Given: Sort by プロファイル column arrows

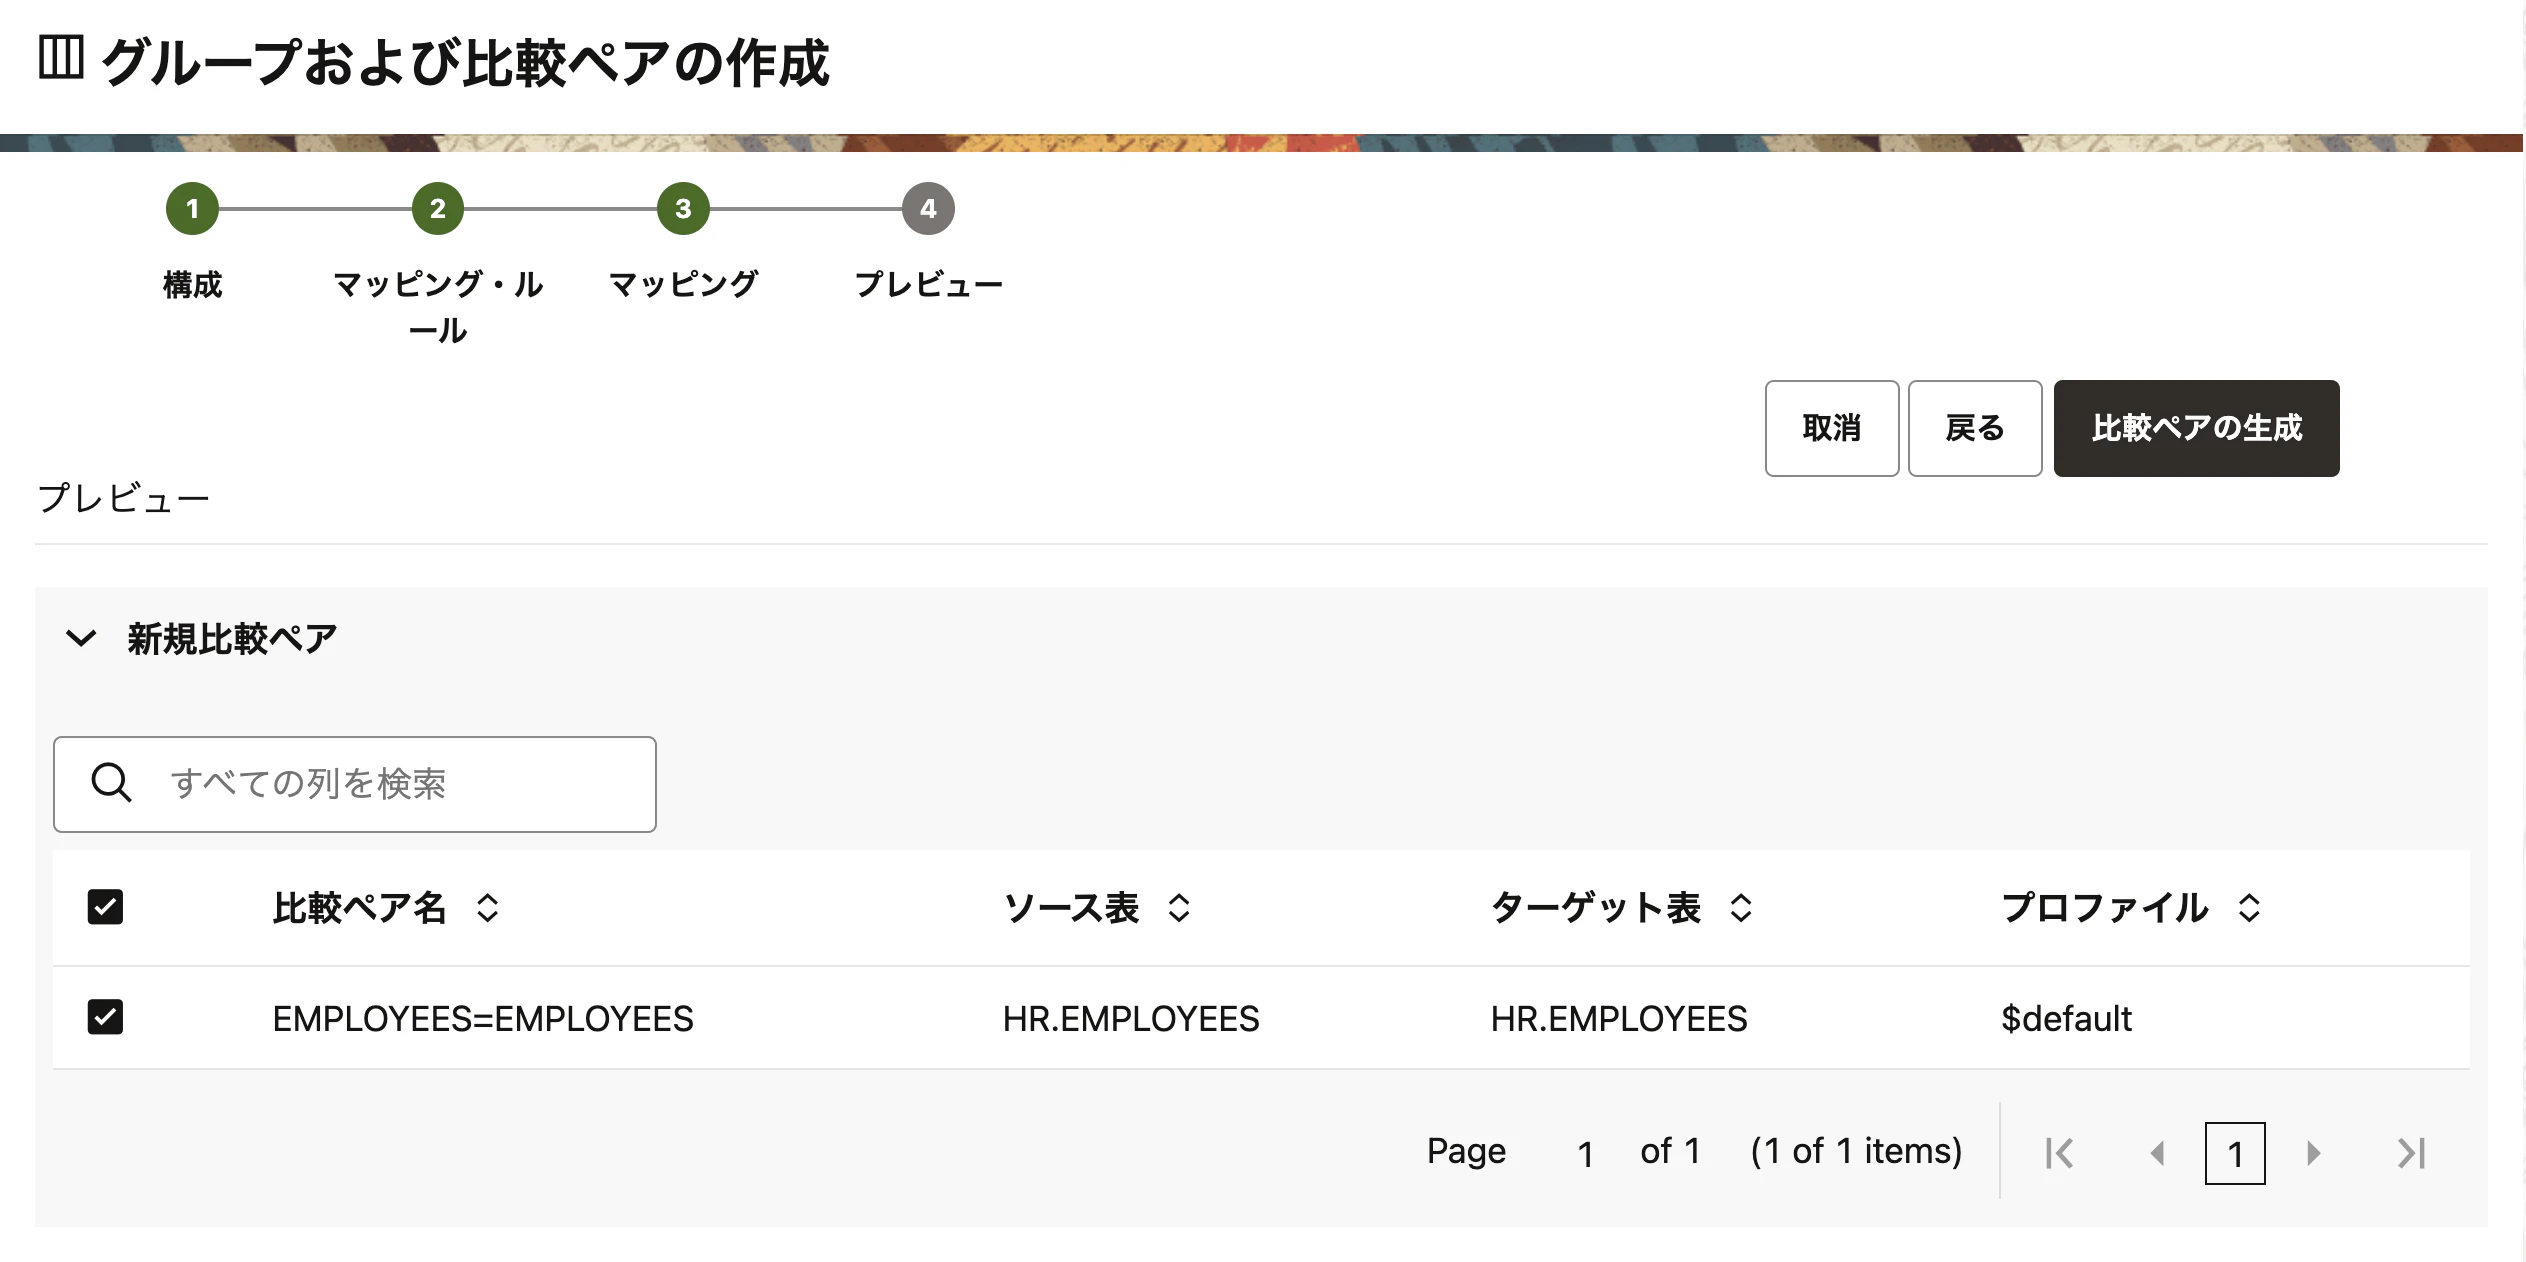Looking at the screenshot, I should point(2249,908).
